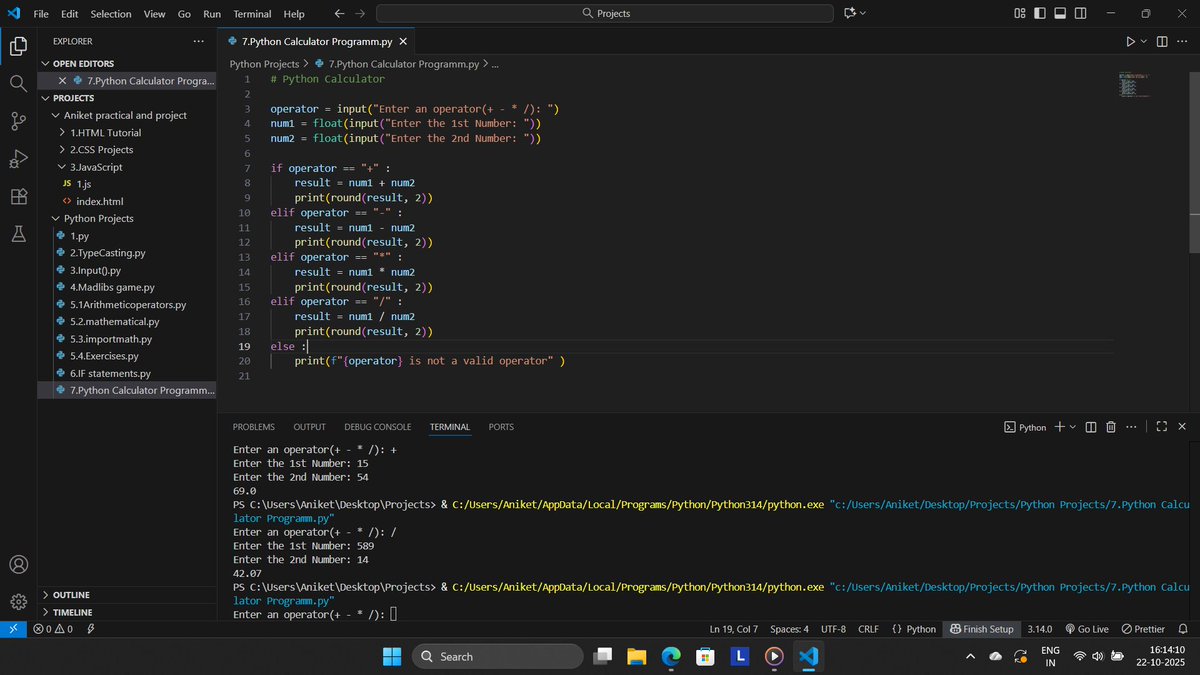Expand the OUTLINE section

tap(71, 595)
